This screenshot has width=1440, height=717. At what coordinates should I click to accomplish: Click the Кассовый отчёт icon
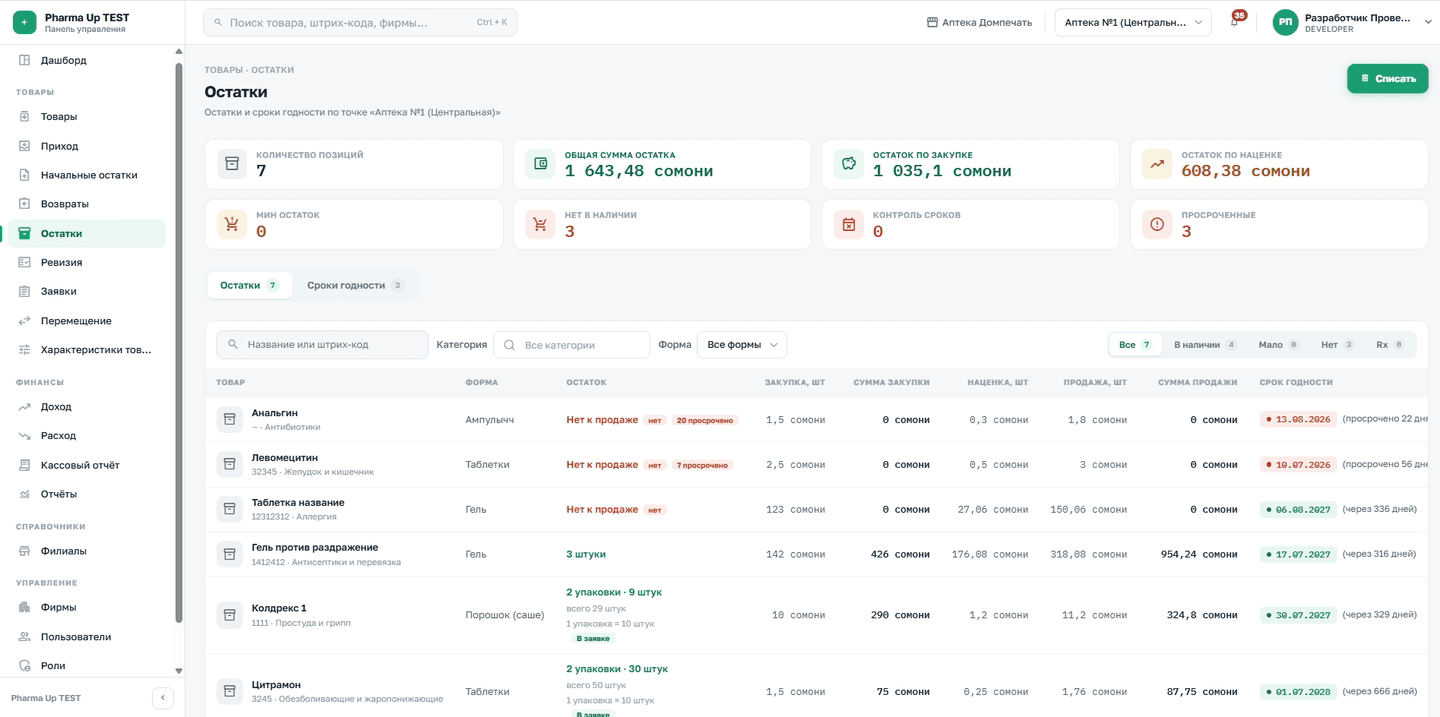click(25, 465)
